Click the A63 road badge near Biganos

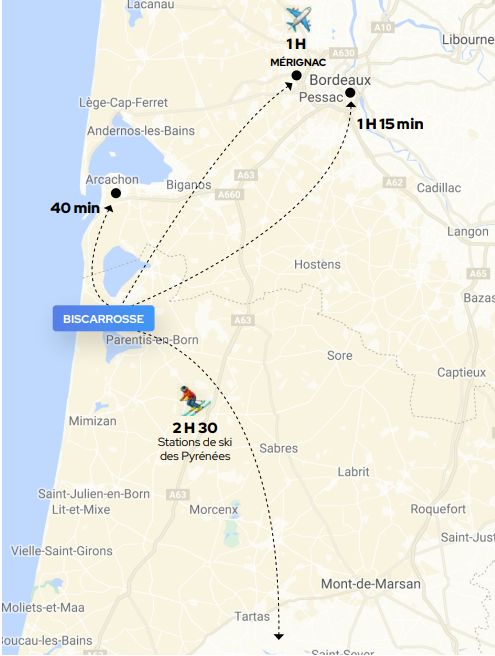pyautogui.click(x=246, y=174)
